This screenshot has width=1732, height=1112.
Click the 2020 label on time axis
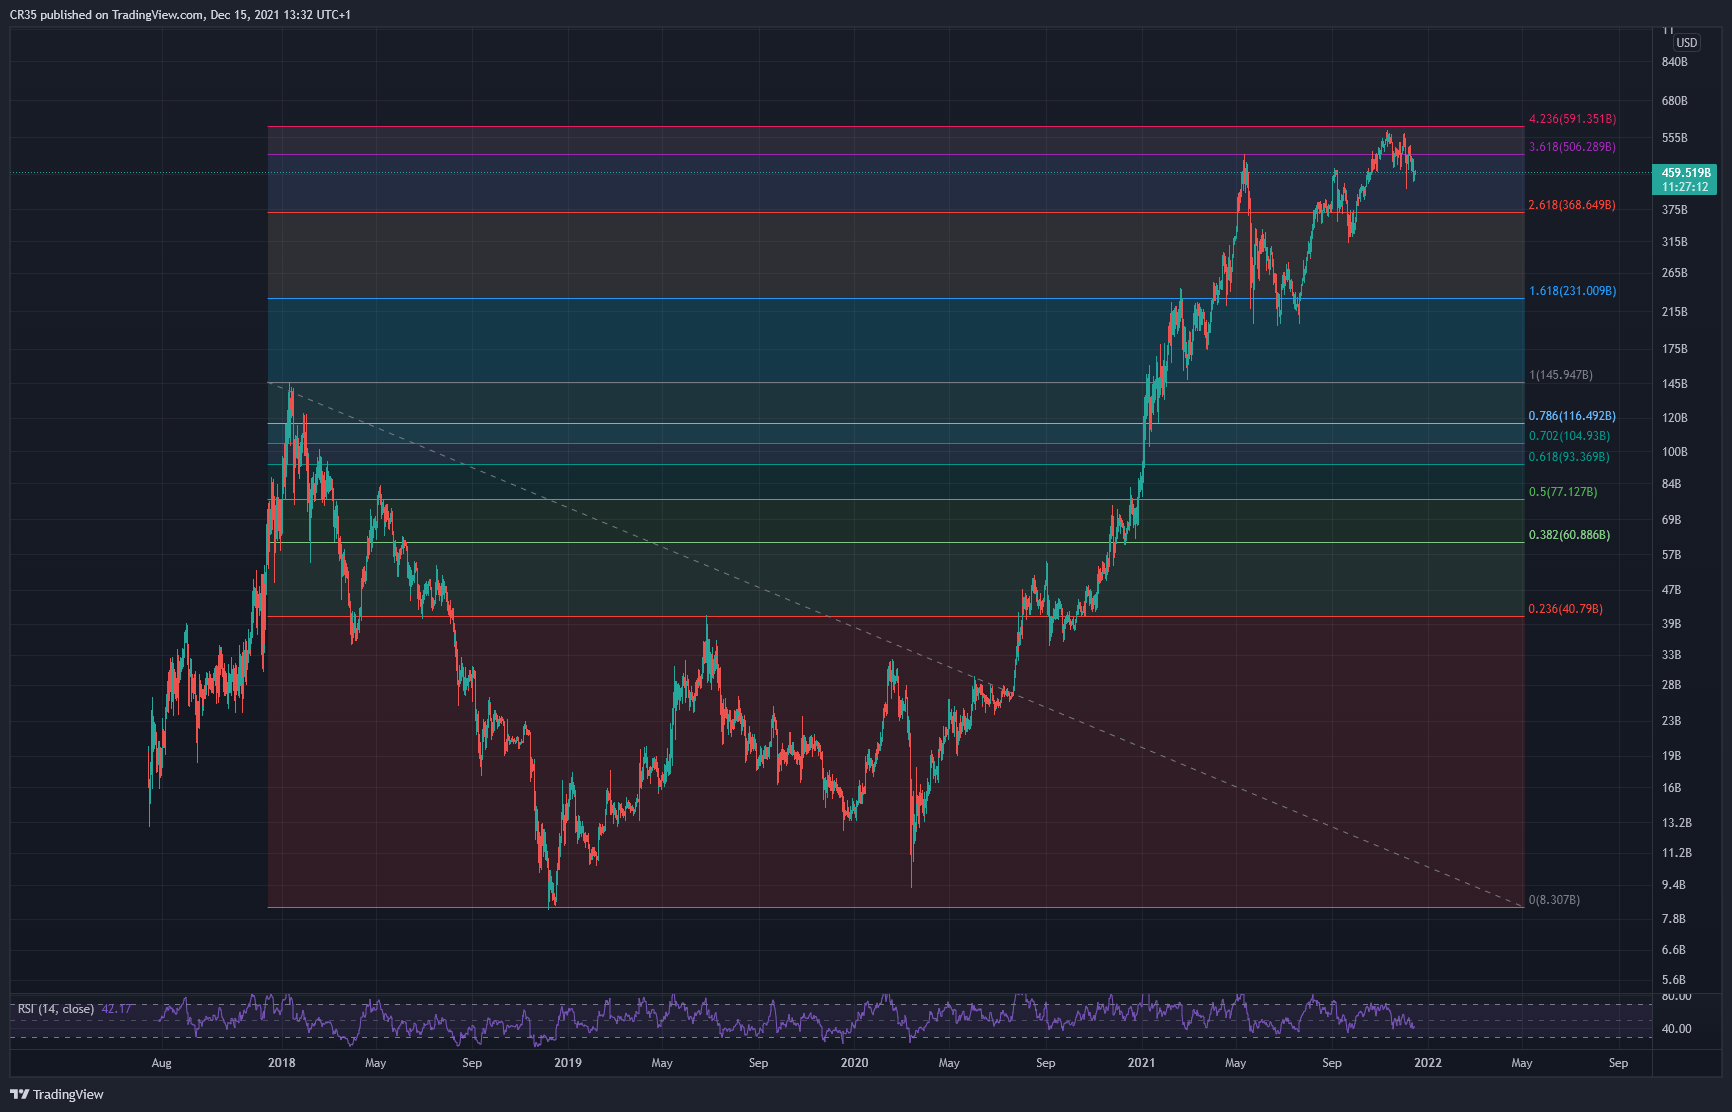pos(854,1063)
